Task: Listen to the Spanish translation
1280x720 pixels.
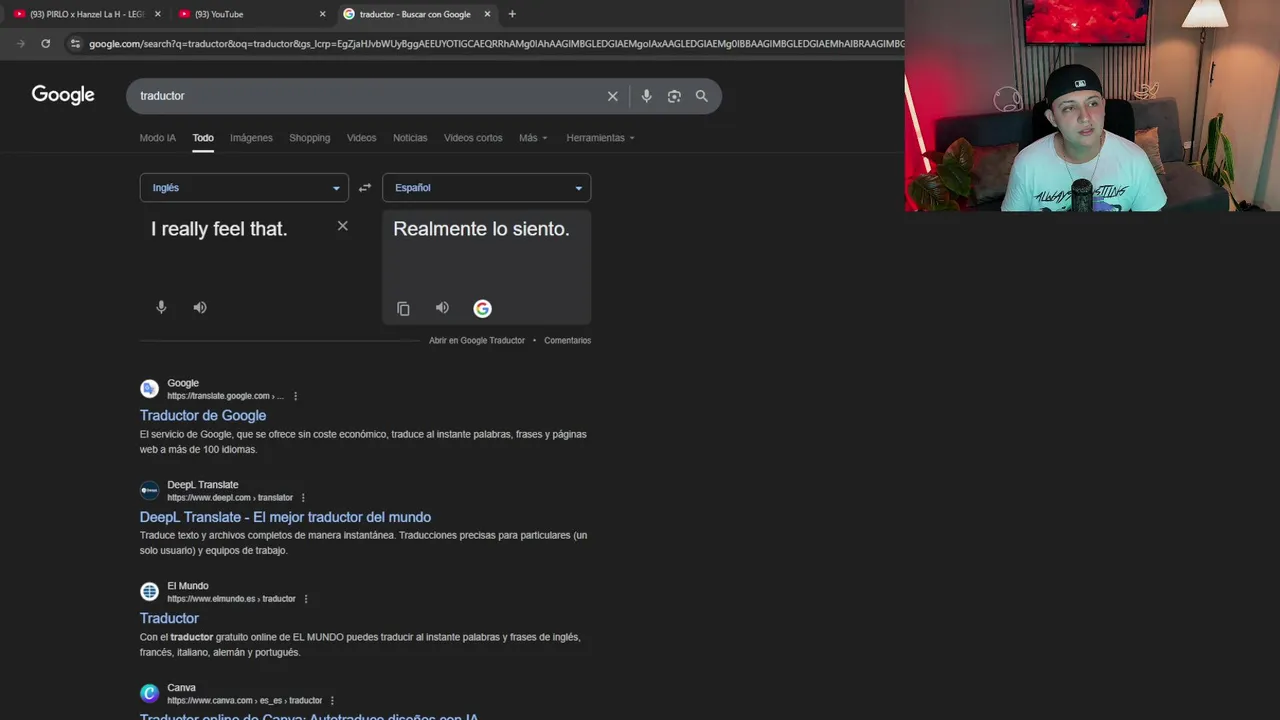Action: pyautogui.click(x=442, y=308)
